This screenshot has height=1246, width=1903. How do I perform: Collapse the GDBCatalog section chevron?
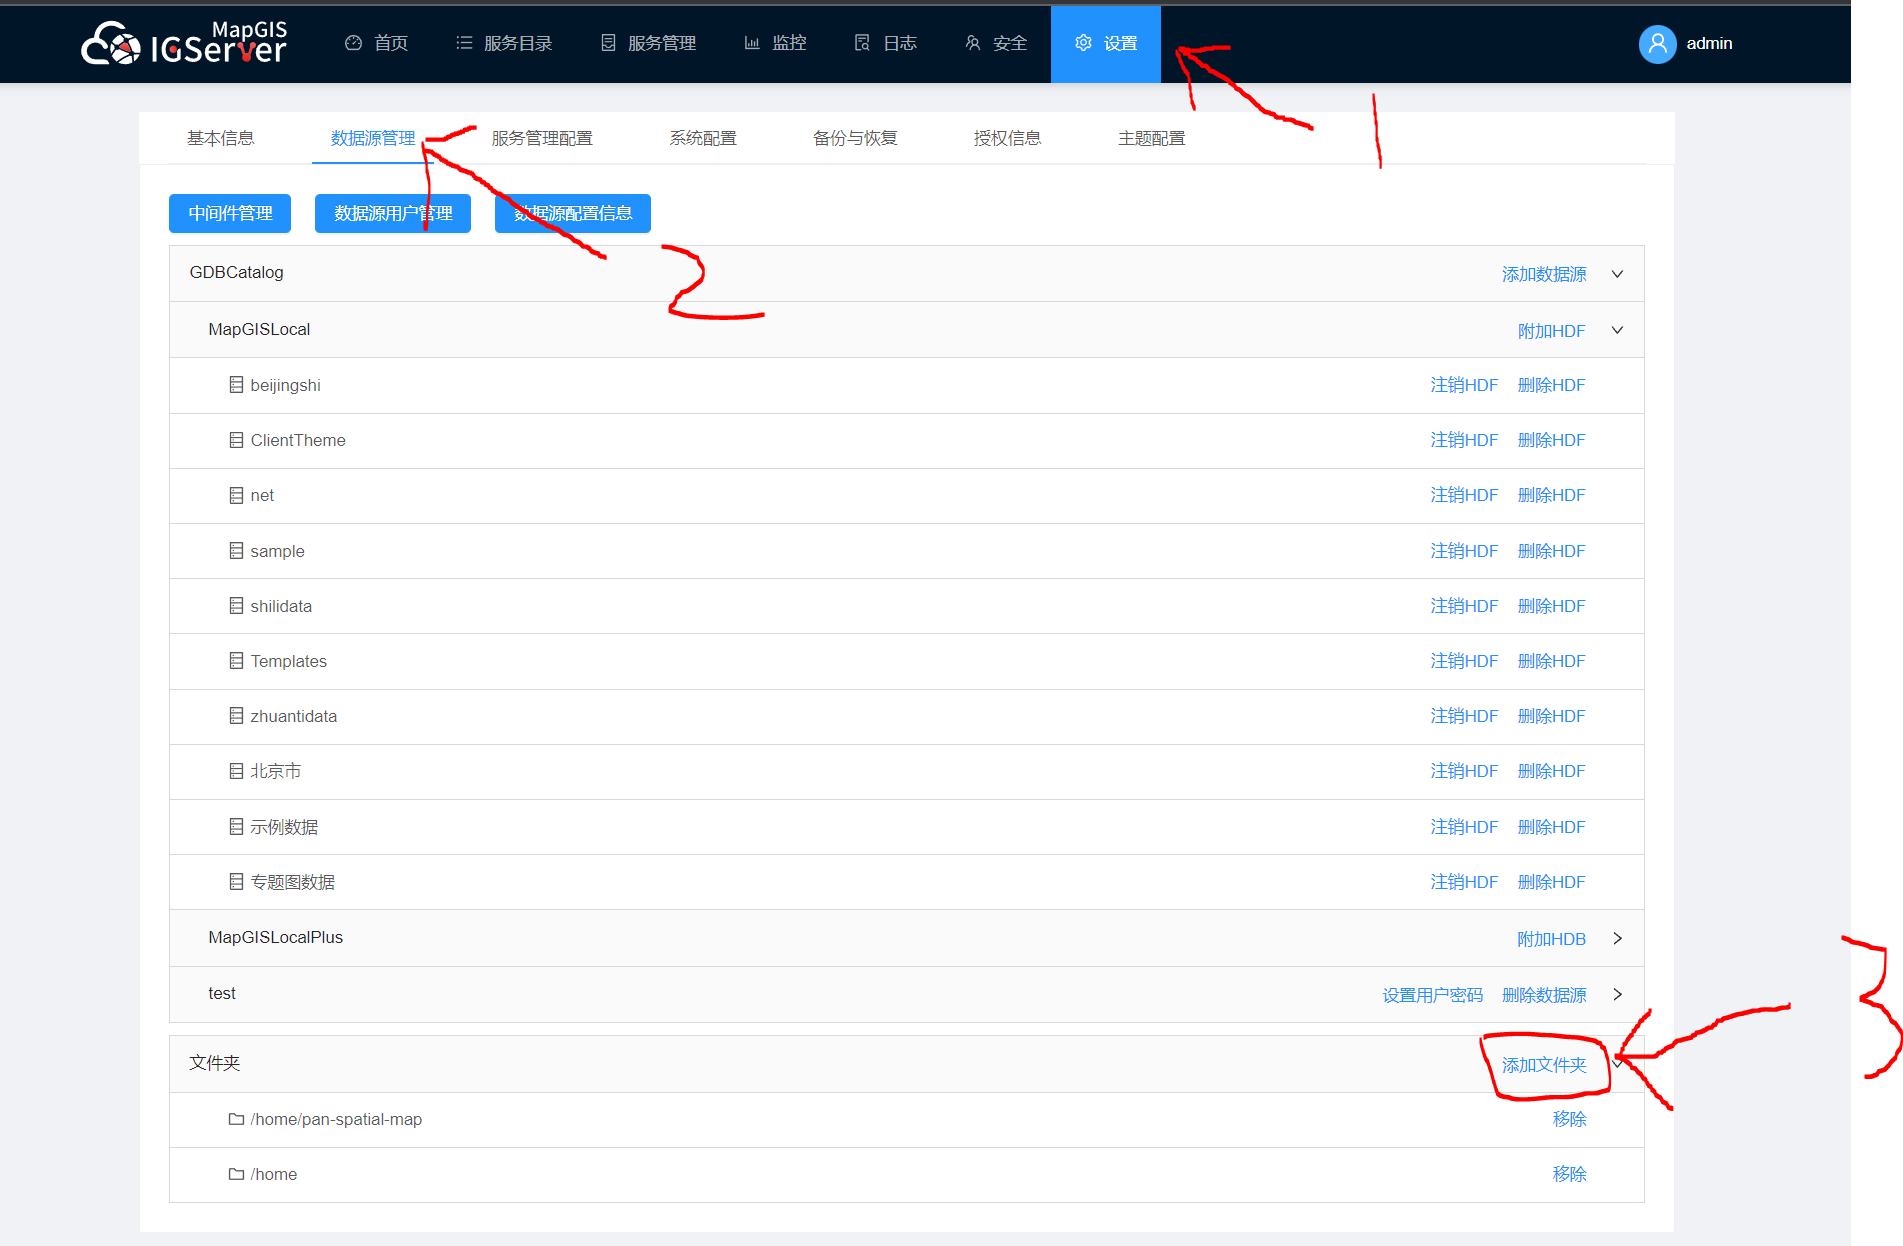coord(1617,274)
